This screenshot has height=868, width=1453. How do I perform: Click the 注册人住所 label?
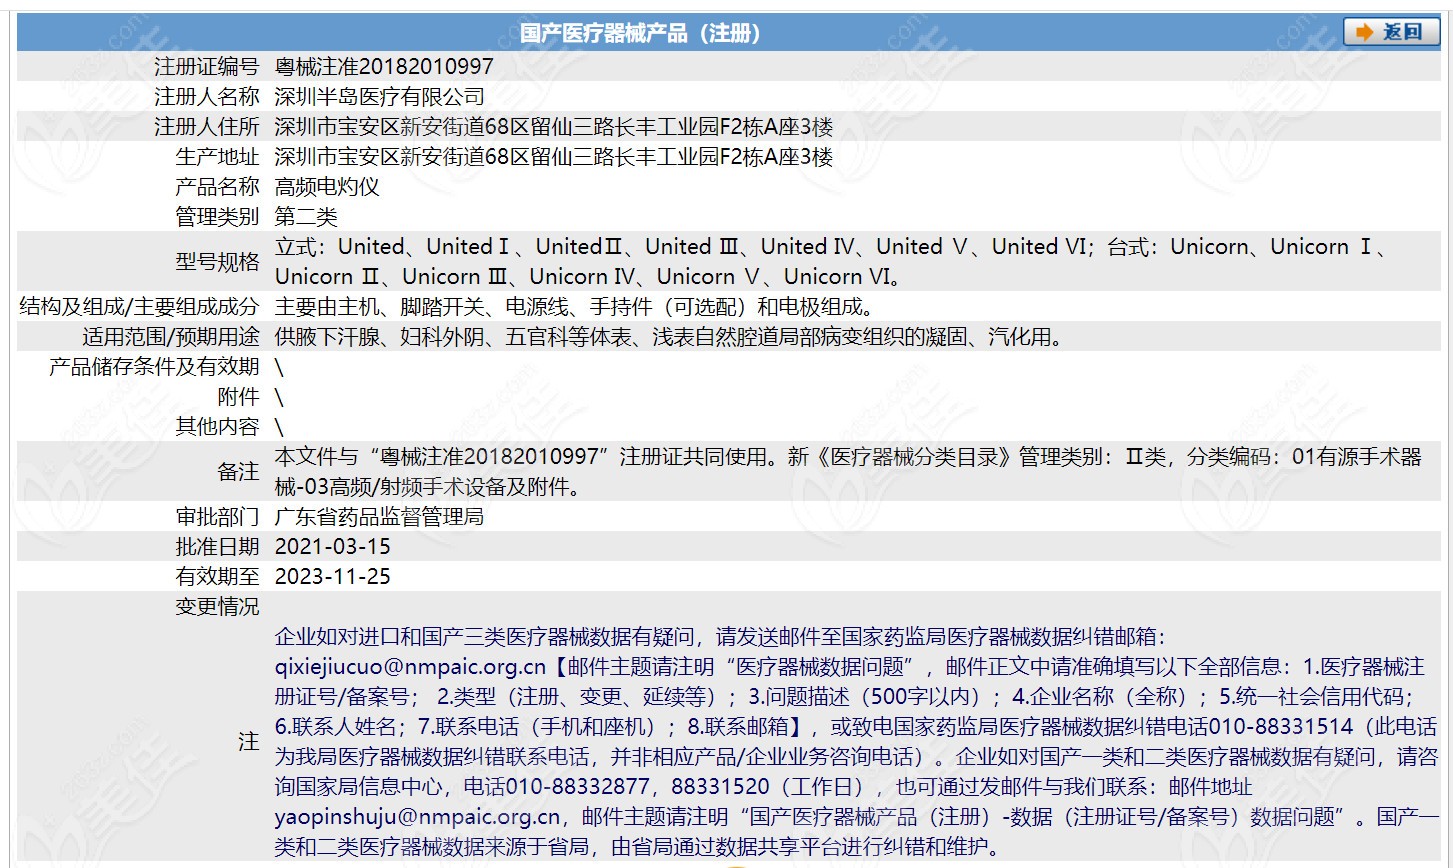207,126
